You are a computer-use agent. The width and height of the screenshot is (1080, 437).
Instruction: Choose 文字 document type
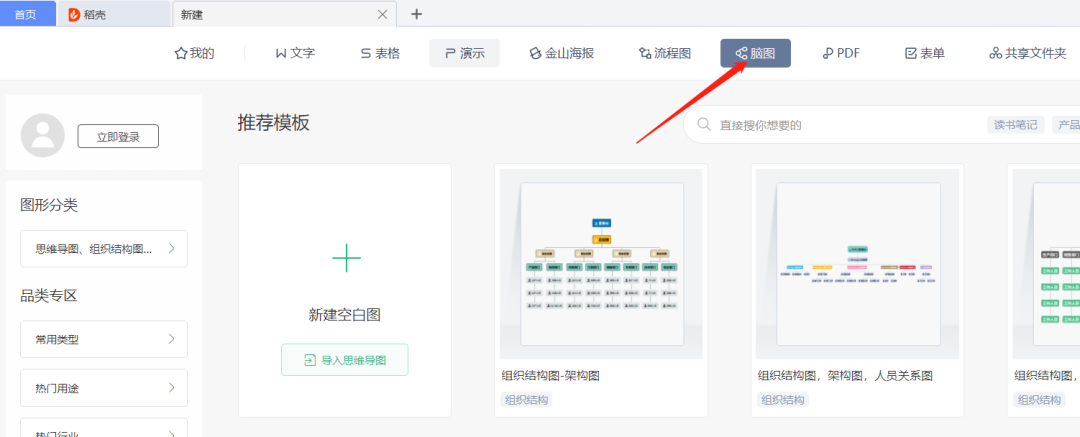click(295, 53)
